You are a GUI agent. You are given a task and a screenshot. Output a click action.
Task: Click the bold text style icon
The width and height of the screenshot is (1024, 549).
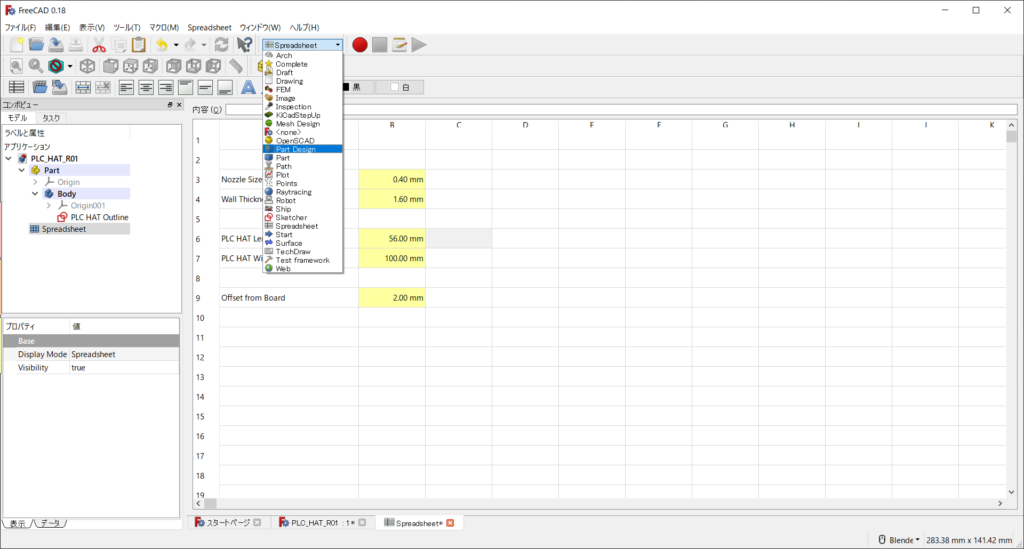248,87
